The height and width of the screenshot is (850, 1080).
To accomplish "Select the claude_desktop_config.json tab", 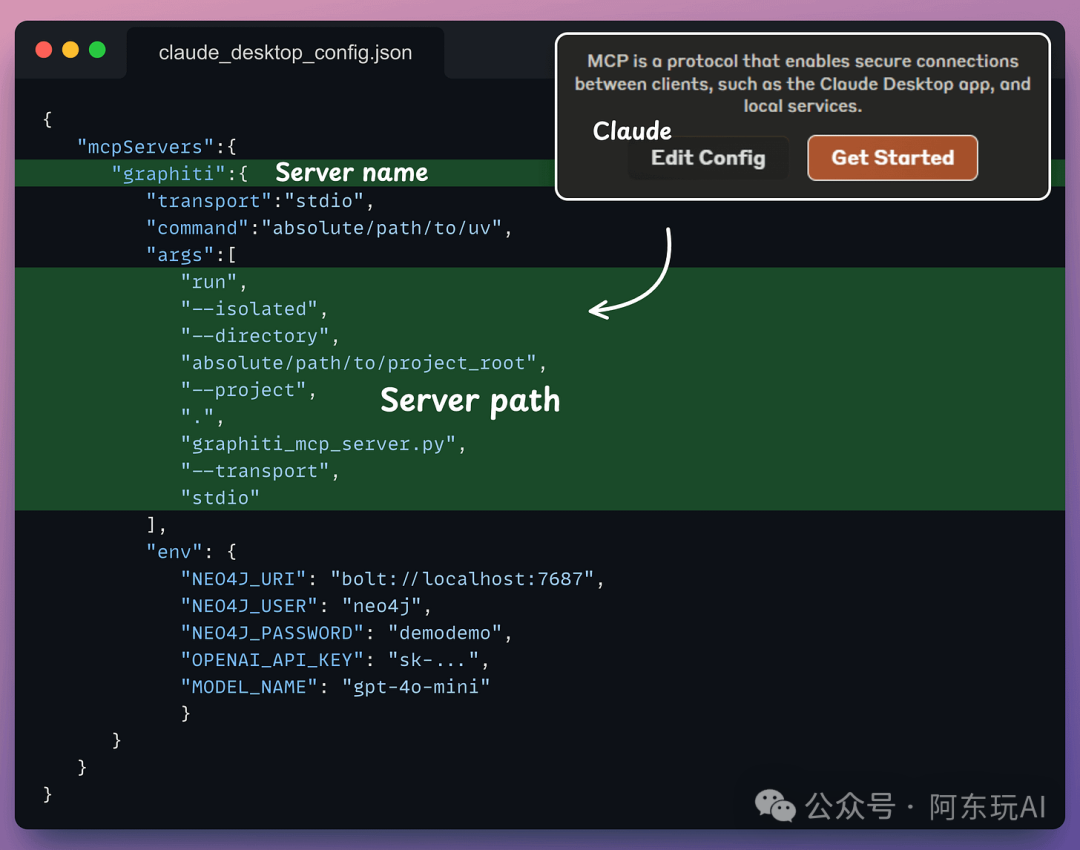I will [285, 52].
